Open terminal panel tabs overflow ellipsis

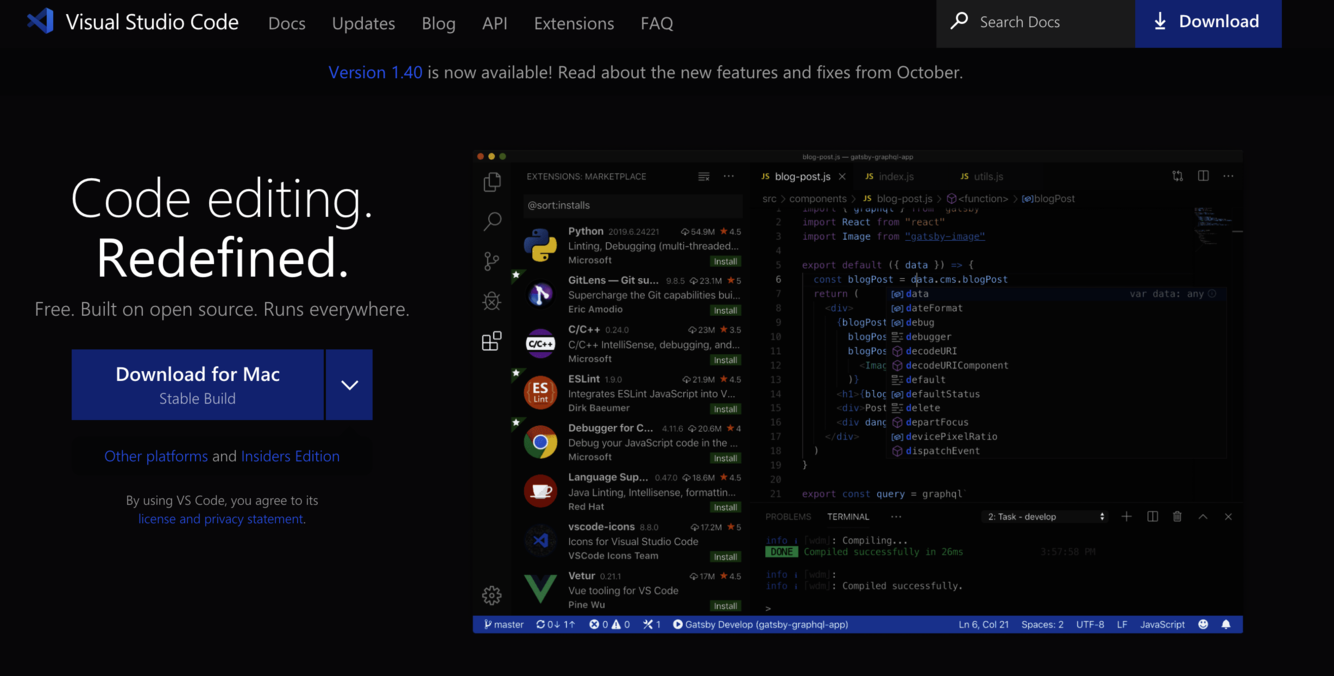point(896,517)
